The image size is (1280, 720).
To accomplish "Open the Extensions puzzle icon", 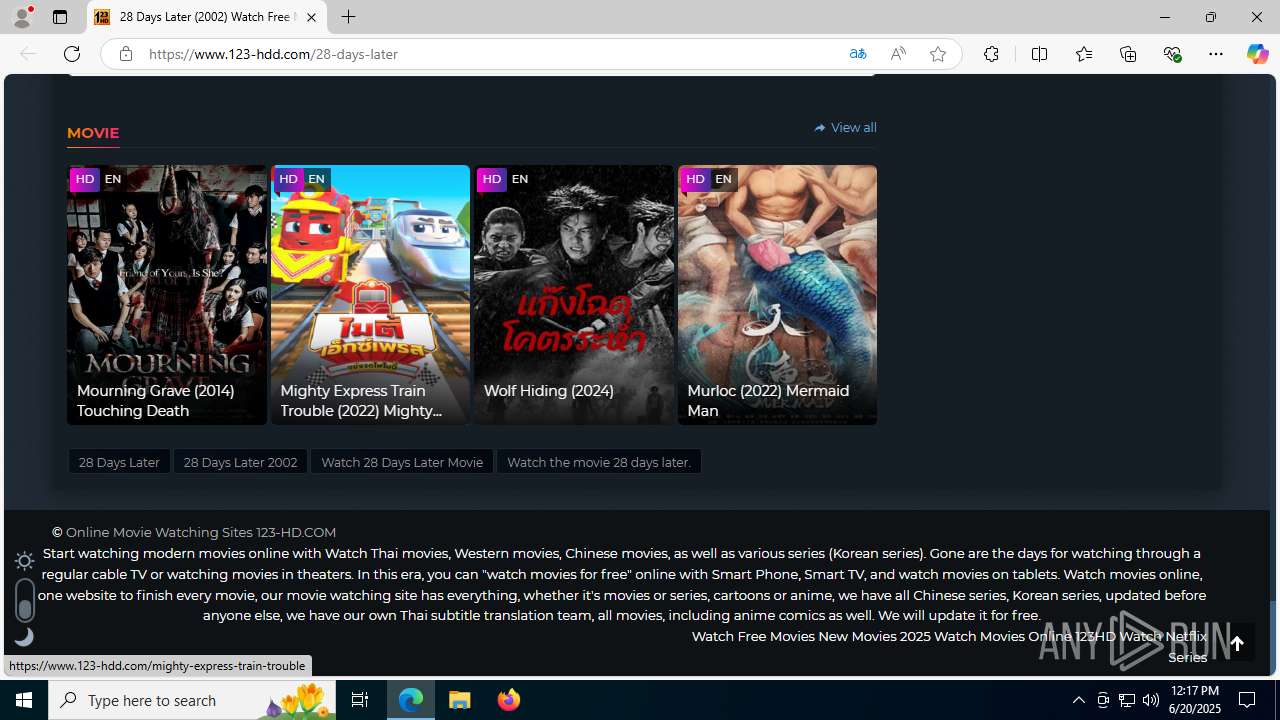I will pos(991,54).
